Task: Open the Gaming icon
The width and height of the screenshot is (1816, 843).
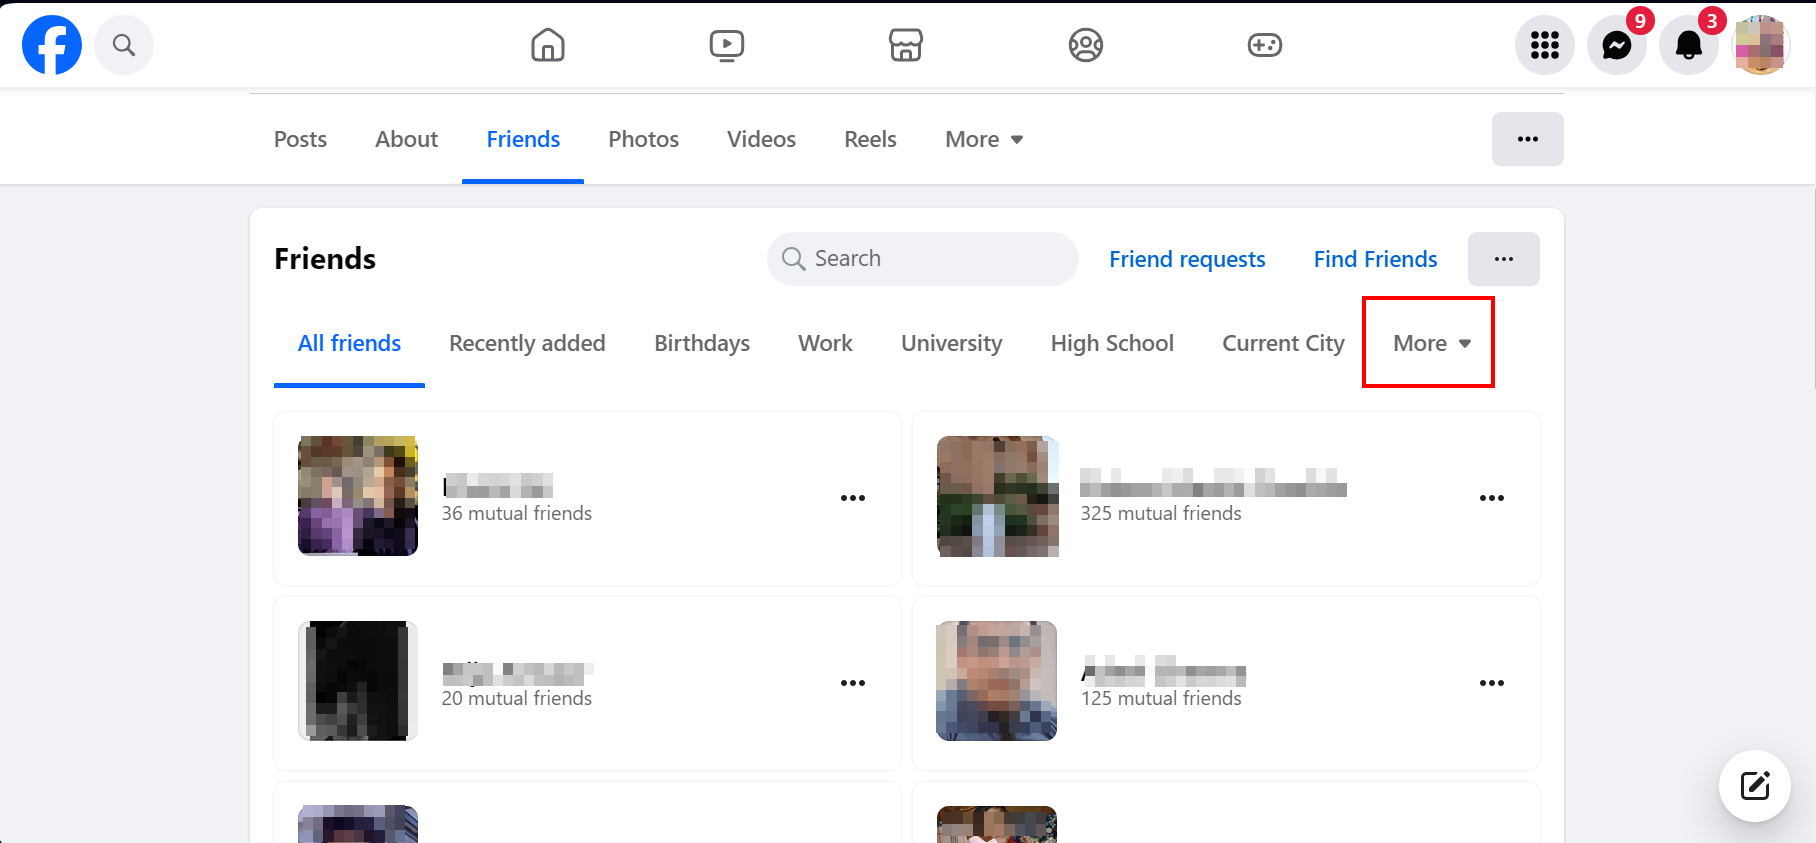Action: pos(1264,45)
